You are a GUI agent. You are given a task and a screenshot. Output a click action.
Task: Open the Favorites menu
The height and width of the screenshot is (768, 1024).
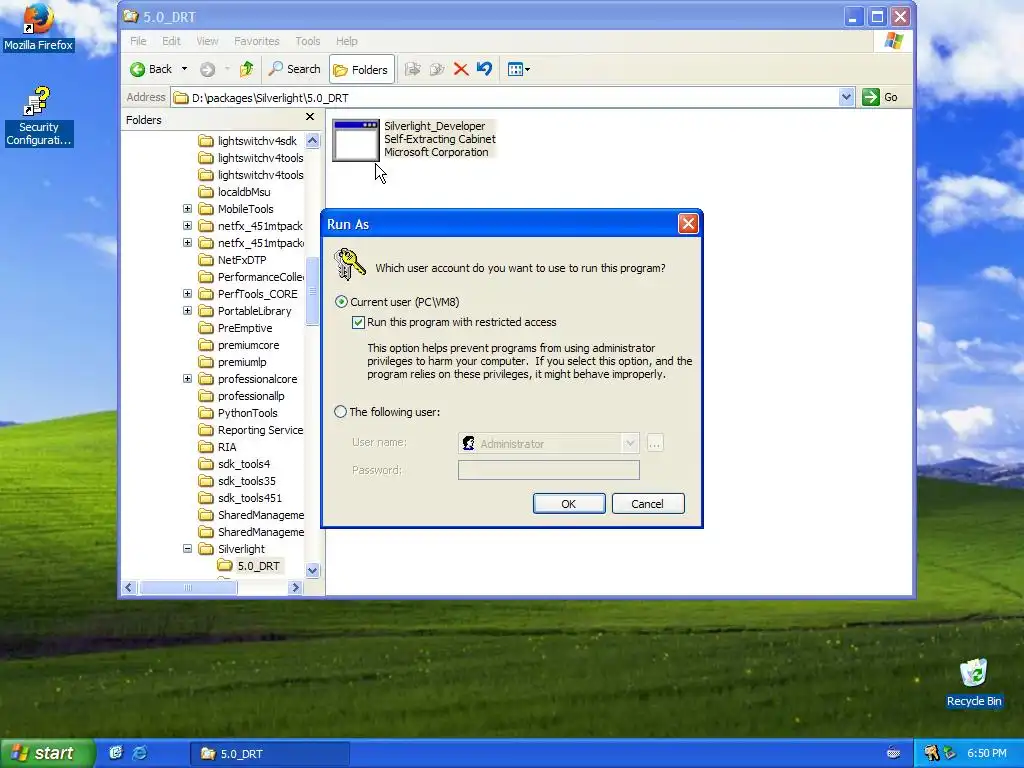tap(257, 41)
